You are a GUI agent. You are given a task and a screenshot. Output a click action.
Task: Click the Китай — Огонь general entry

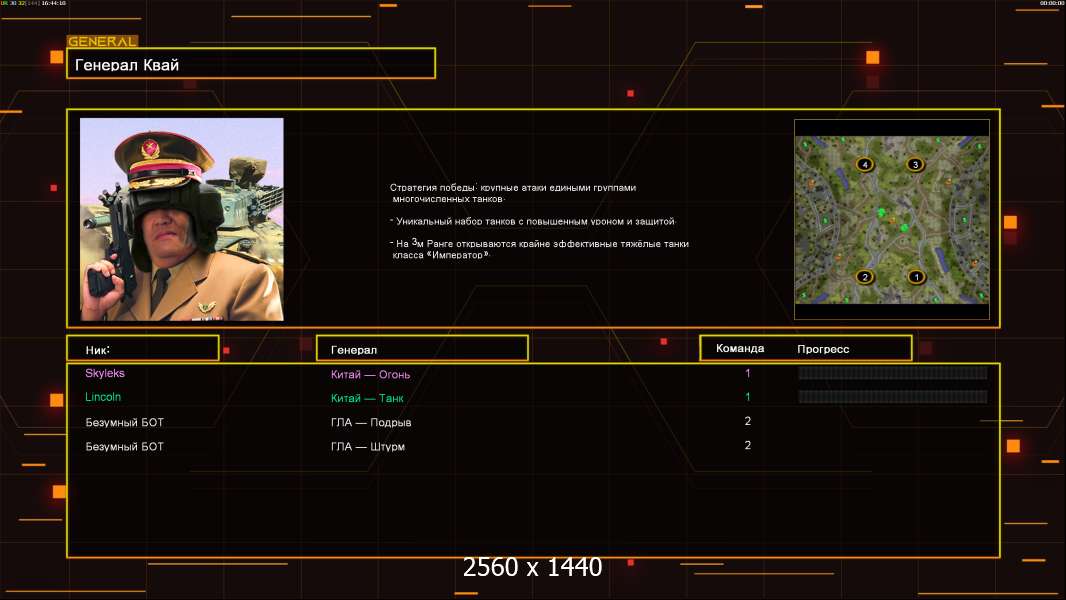[x=370, y=375]
